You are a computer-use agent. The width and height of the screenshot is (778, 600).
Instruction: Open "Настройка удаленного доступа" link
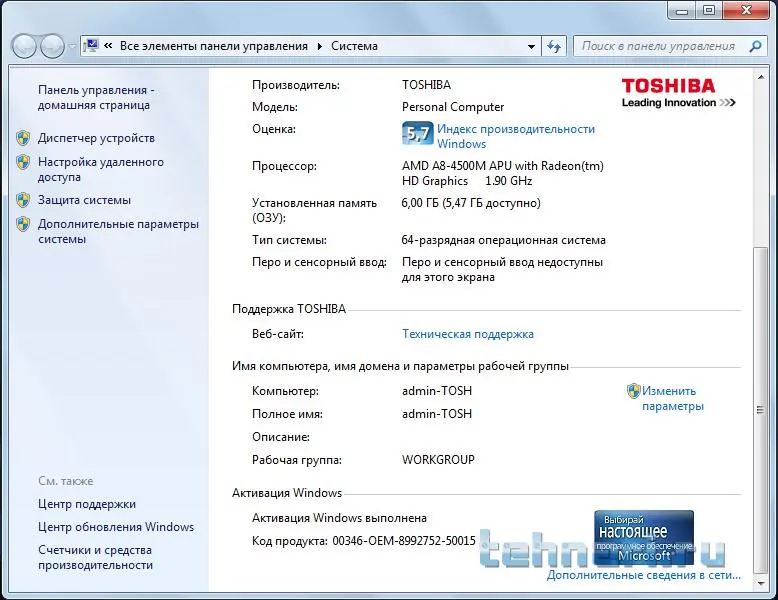[x=101, y=170]
